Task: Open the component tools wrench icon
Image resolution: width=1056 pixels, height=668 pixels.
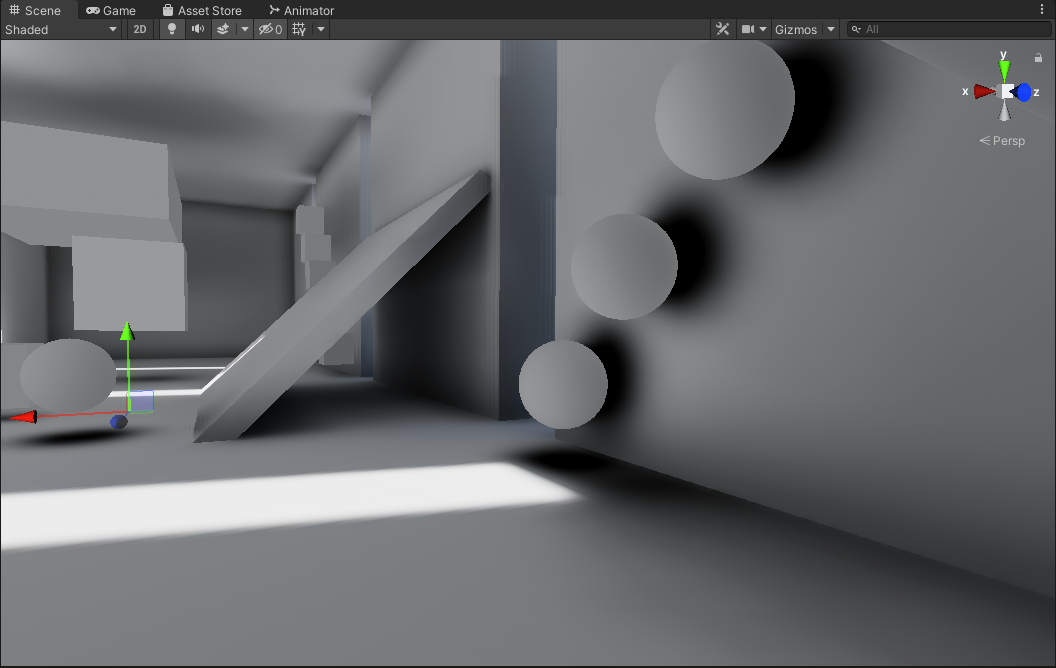Action: click(723, 29)
